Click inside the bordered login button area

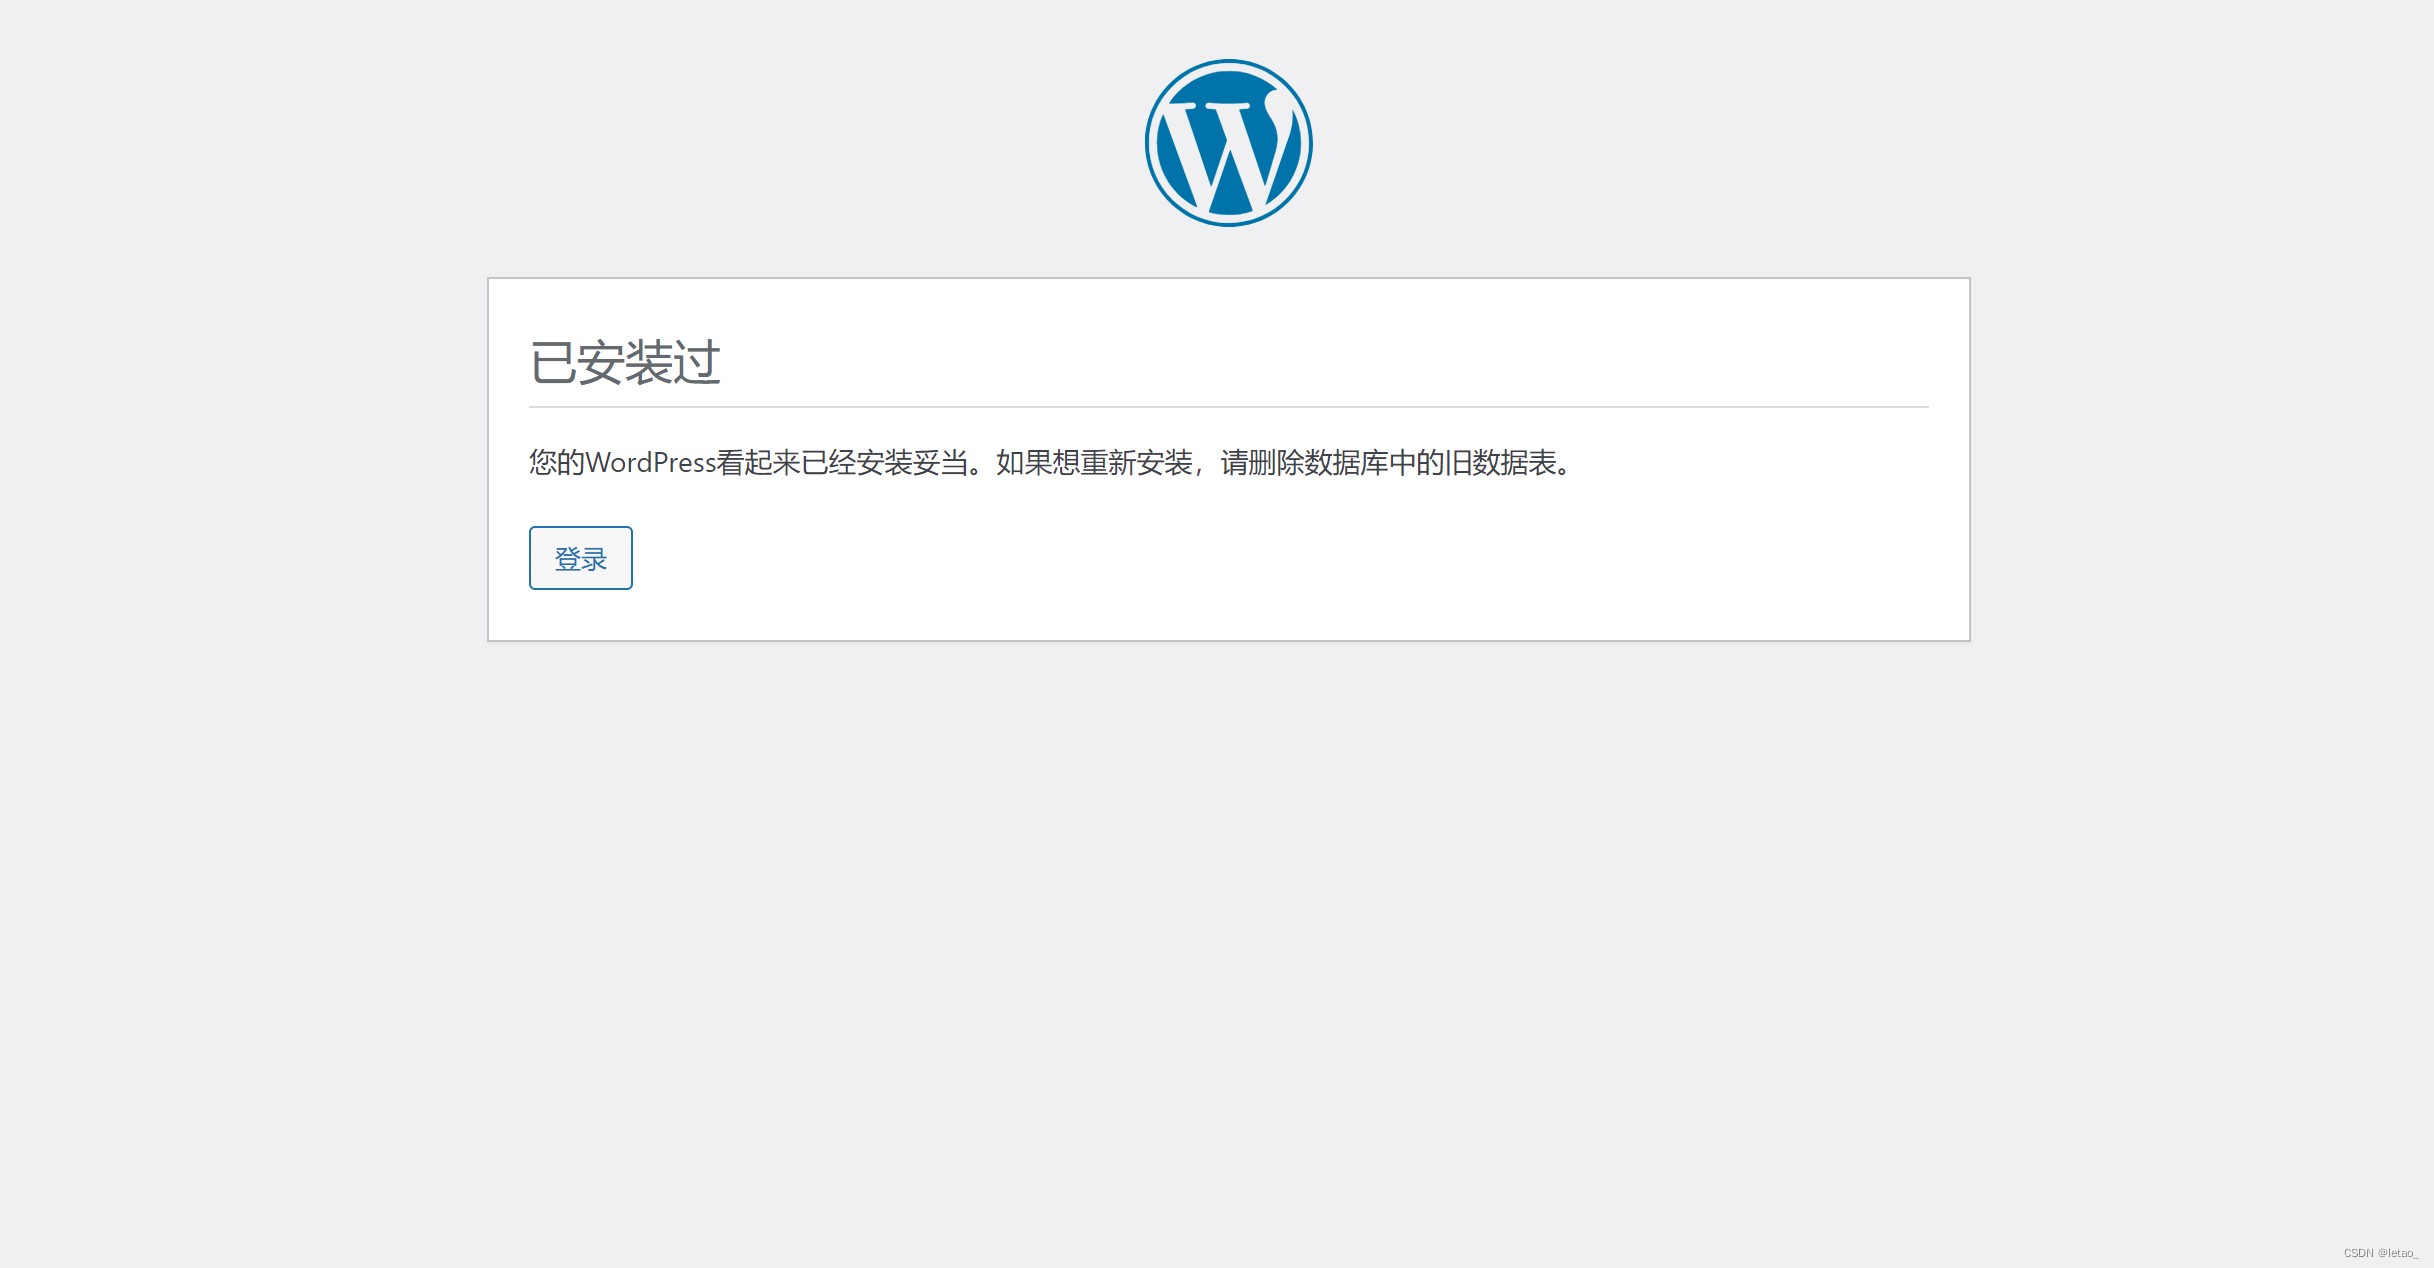click(x=580, y=558)
